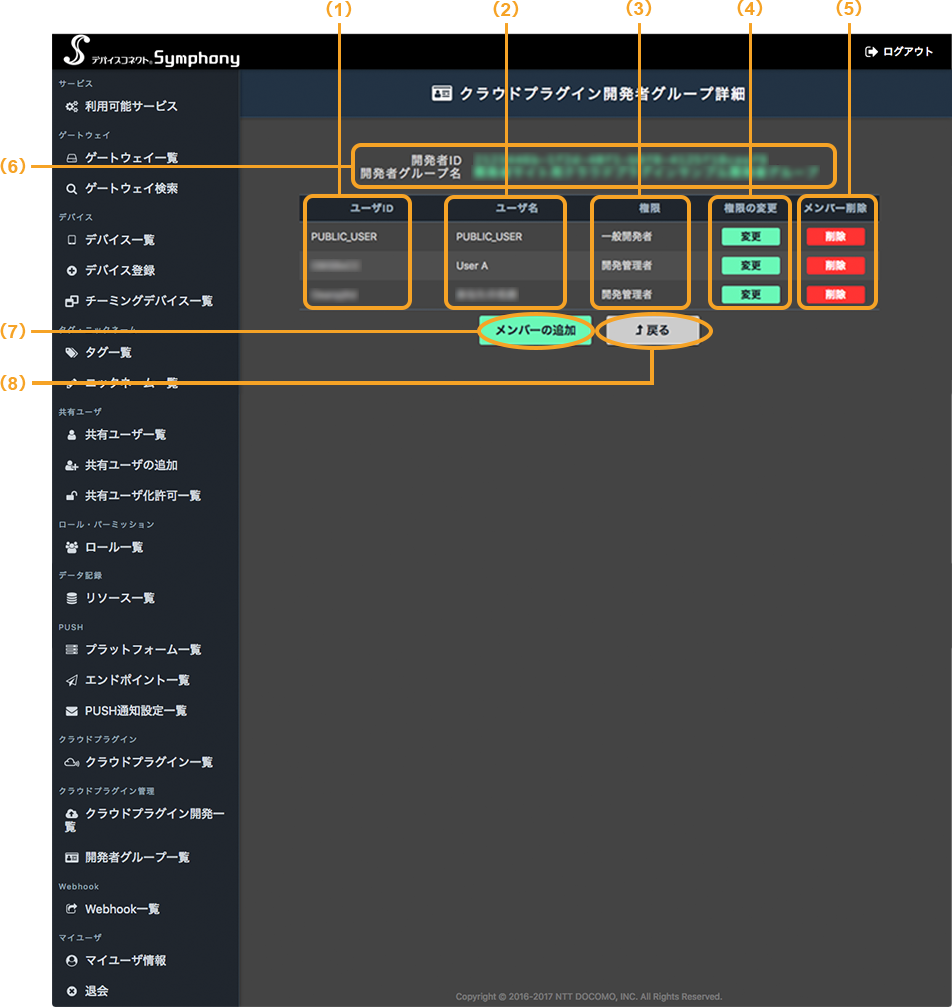The height and width of the screenshot is (1007, 952).
Task: Open クラウドプラグイン開発一覧 menu item
Action: coord(145,820)
